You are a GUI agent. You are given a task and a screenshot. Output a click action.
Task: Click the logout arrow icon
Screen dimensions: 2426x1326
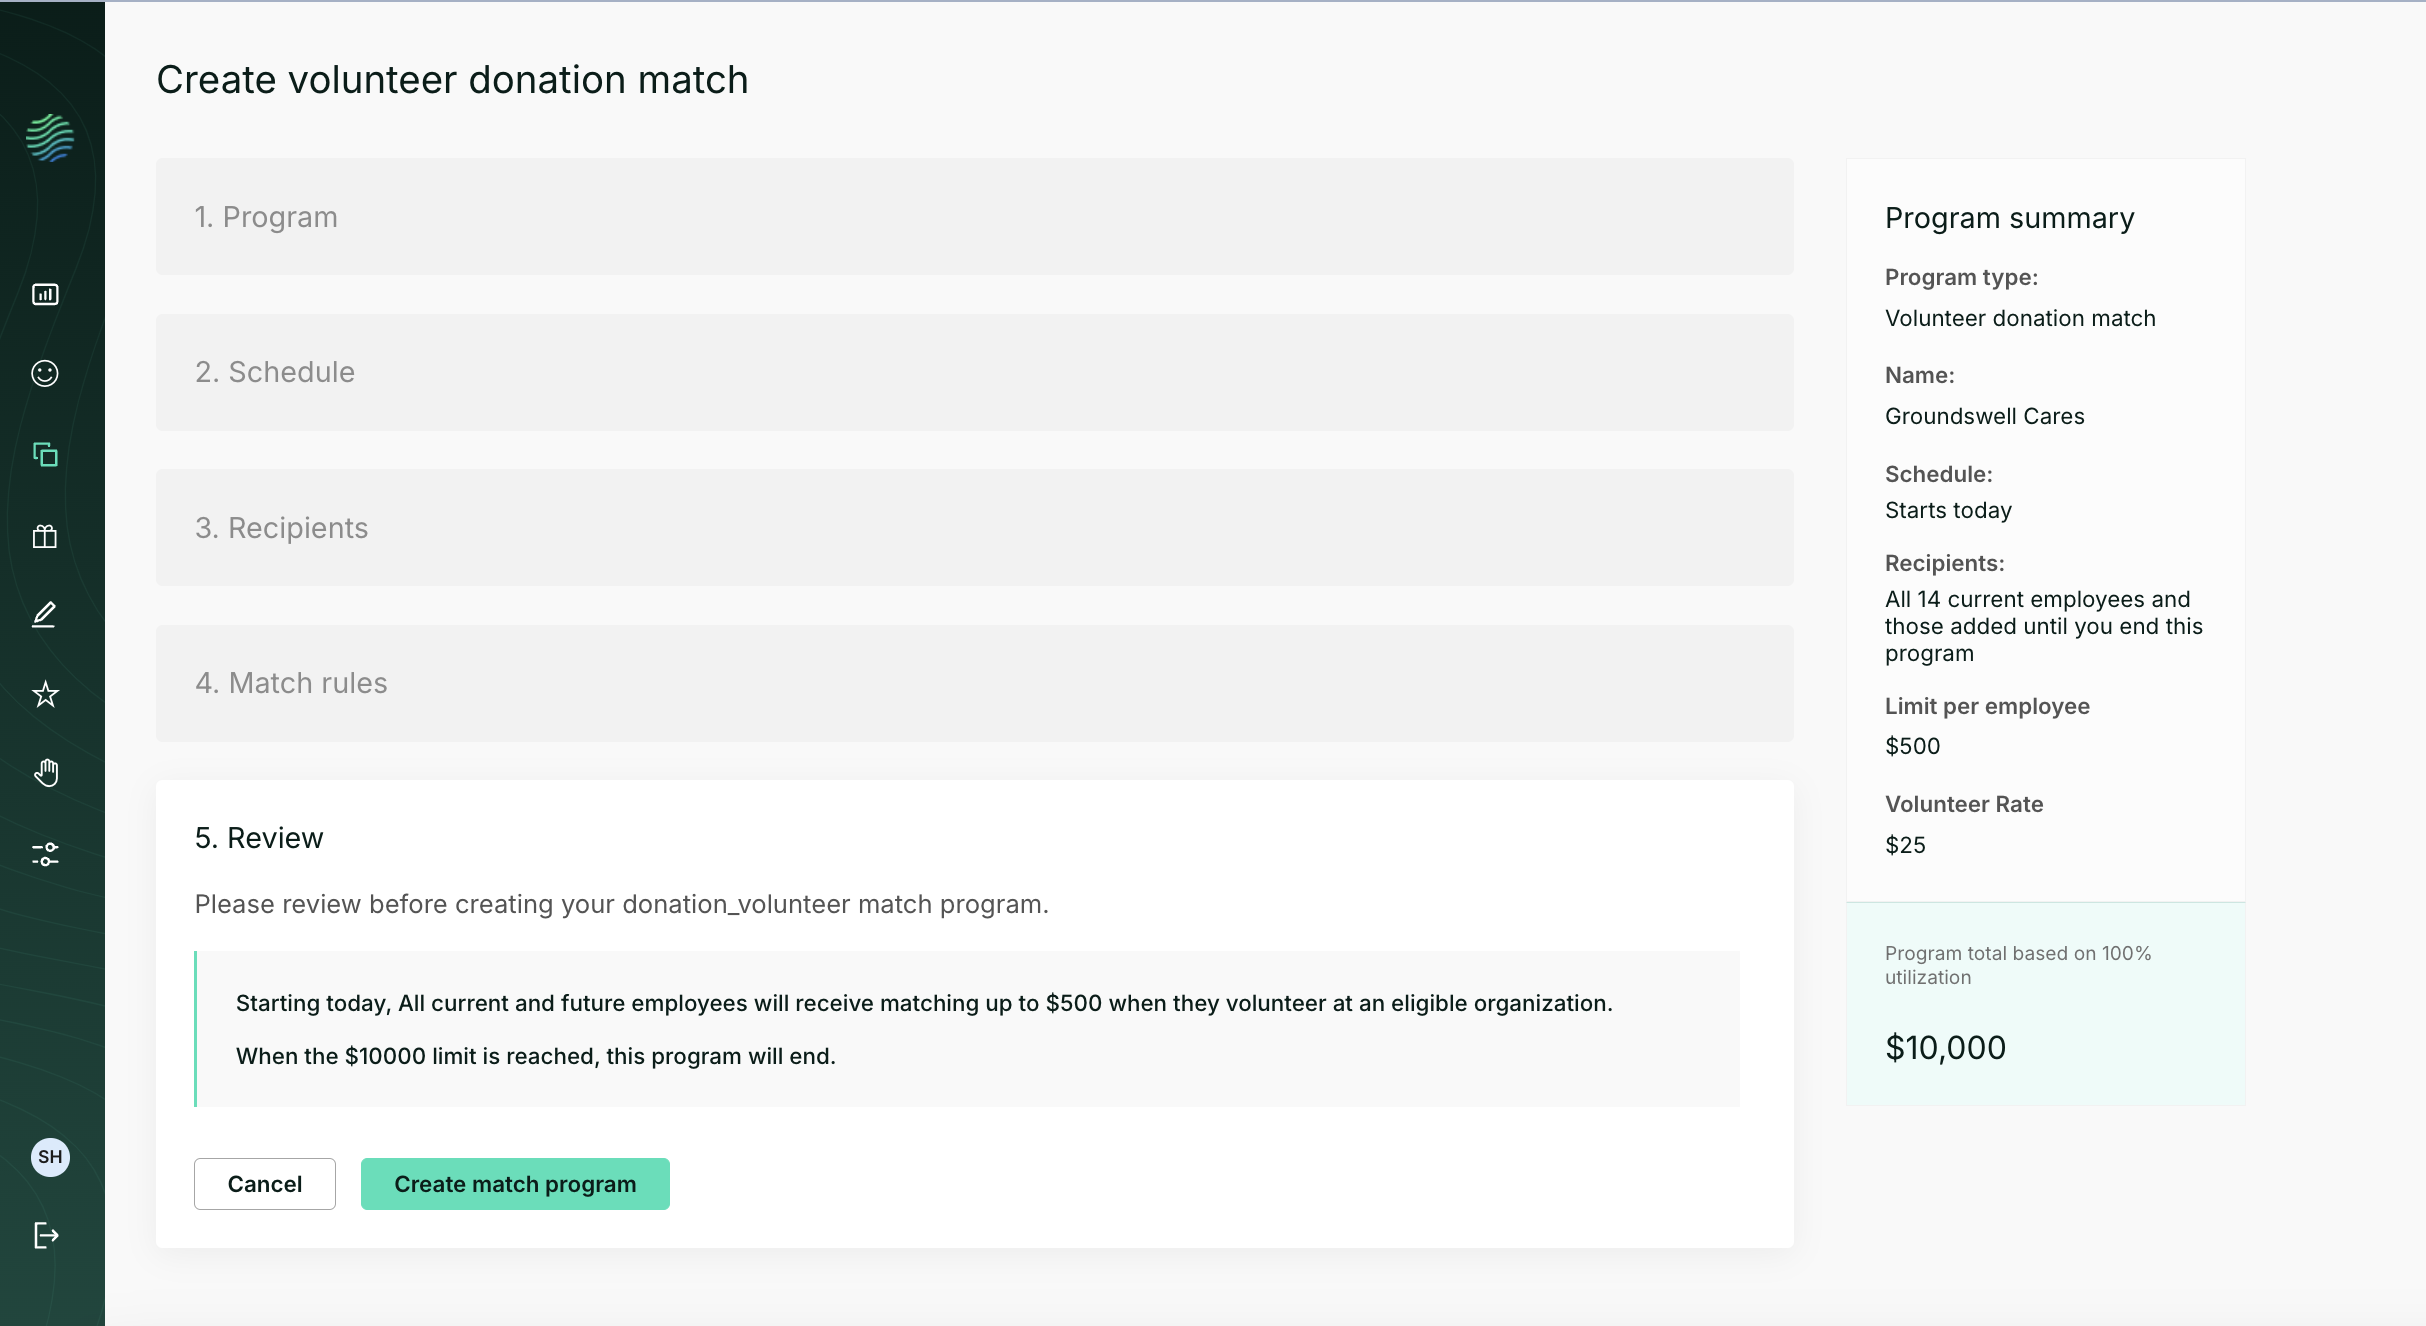click(x=46, y=1235)
